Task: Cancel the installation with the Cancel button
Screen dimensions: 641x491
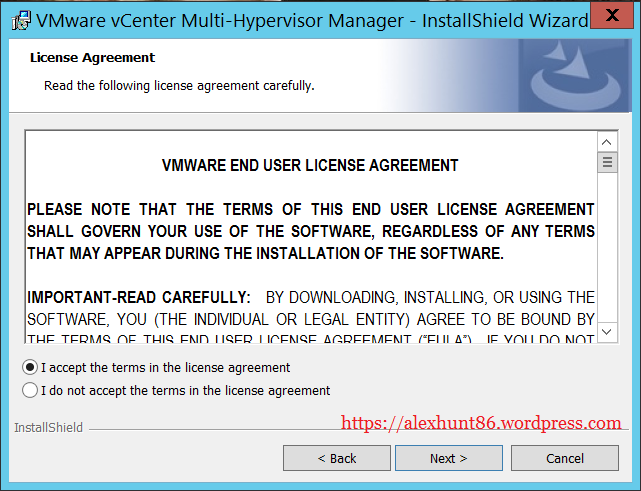Action: coord(565,458)
